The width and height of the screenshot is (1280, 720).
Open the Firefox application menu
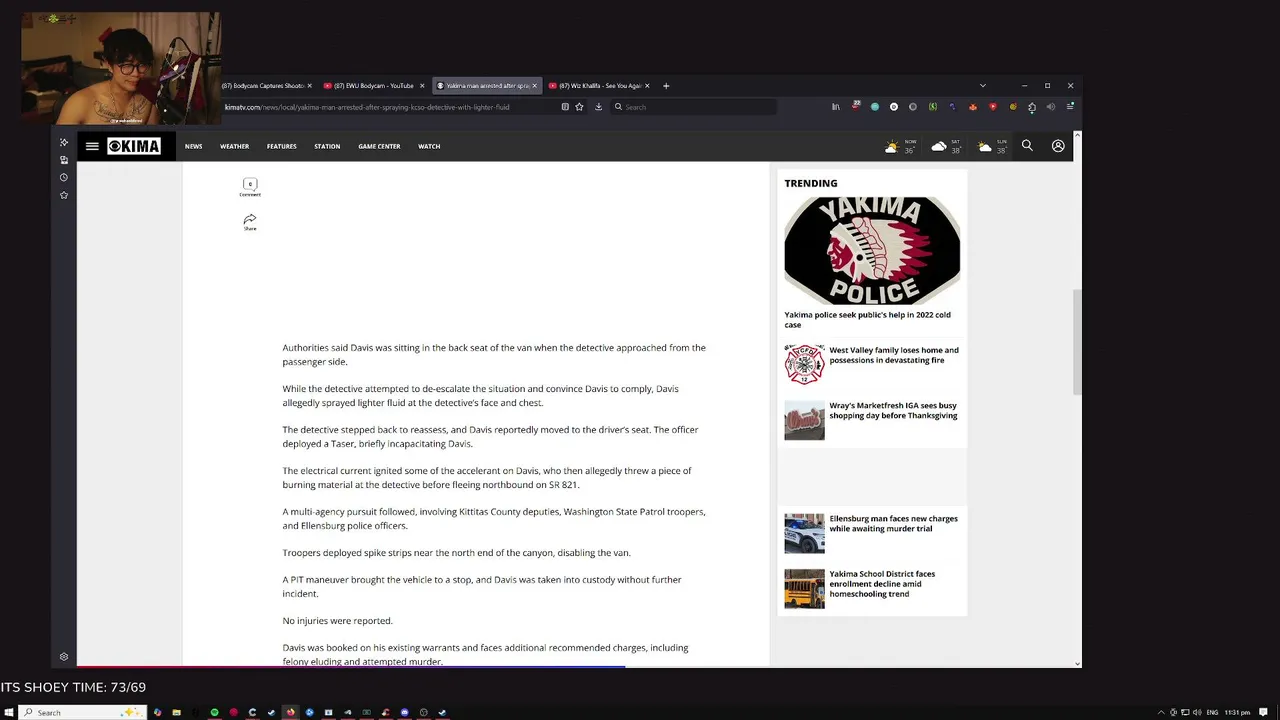coord(1070,107)
